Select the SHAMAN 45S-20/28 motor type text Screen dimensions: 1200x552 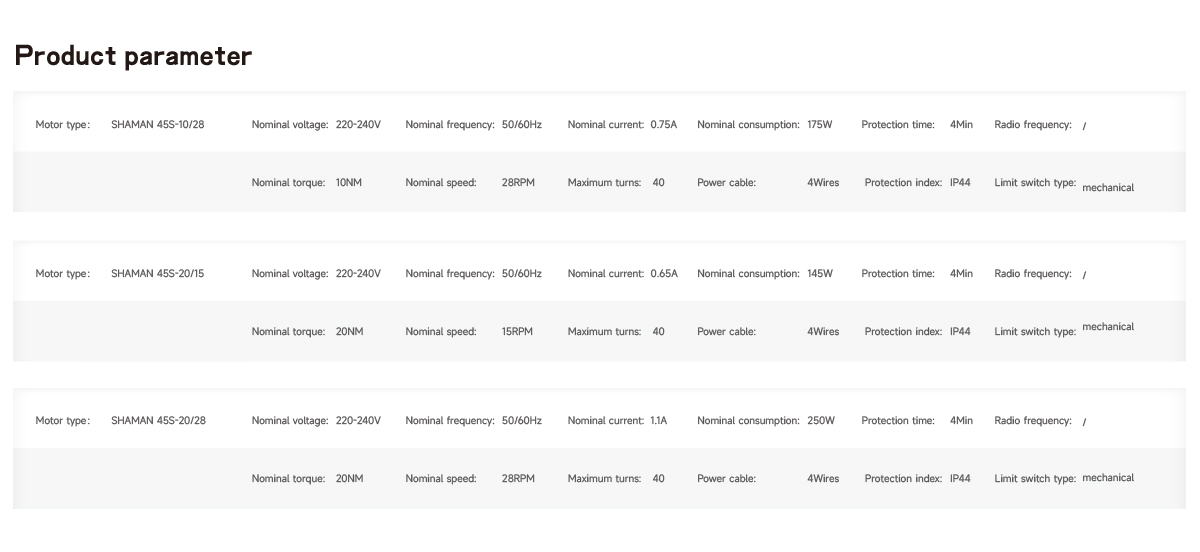coord(158,421)
